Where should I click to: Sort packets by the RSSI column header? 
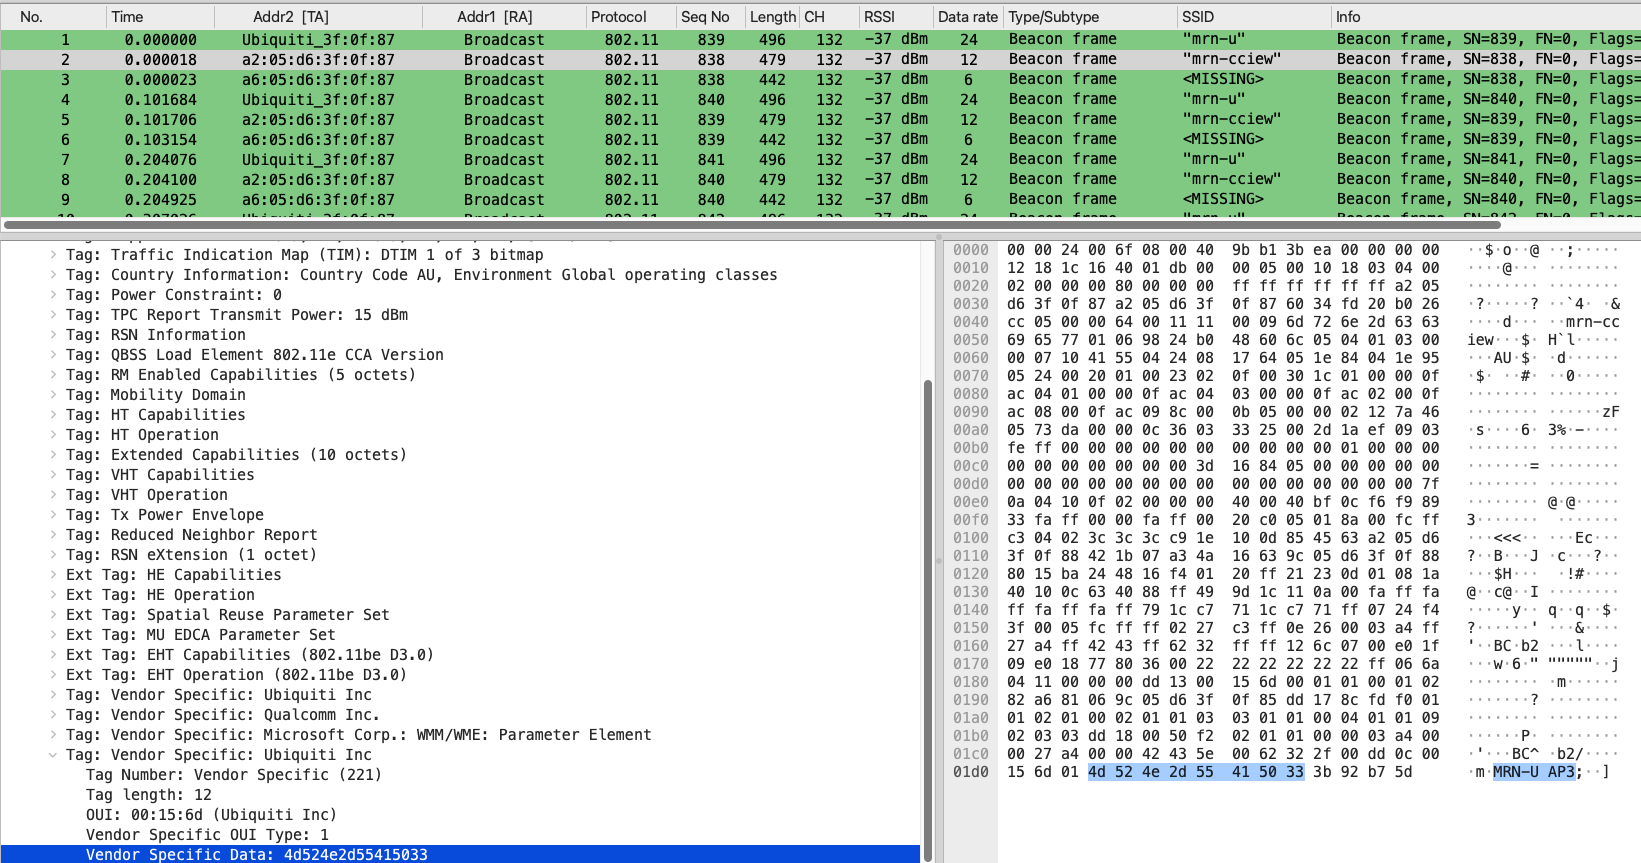[879, 17]
